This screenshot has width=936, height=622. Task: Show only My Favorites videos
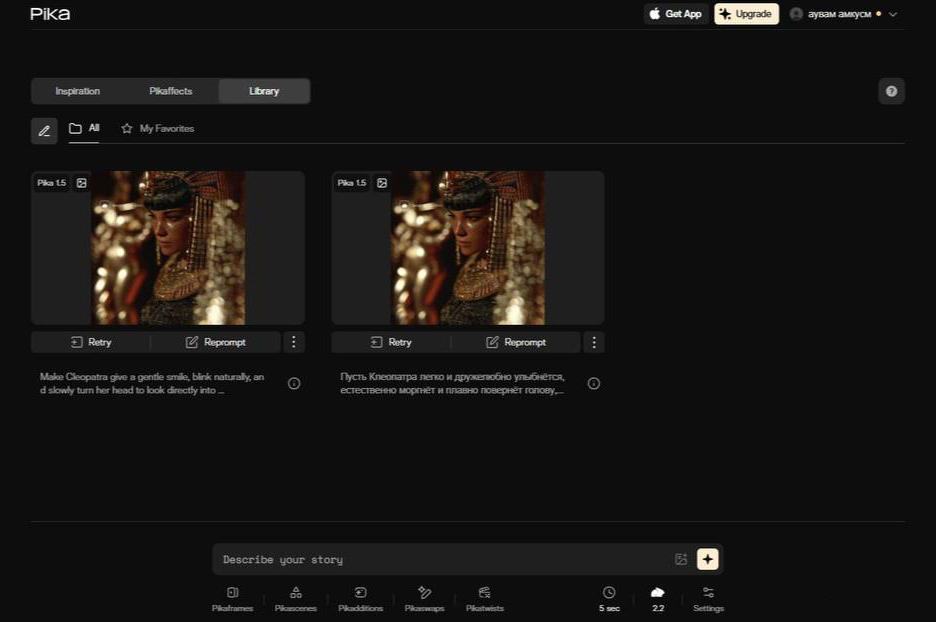coord(158,129)
